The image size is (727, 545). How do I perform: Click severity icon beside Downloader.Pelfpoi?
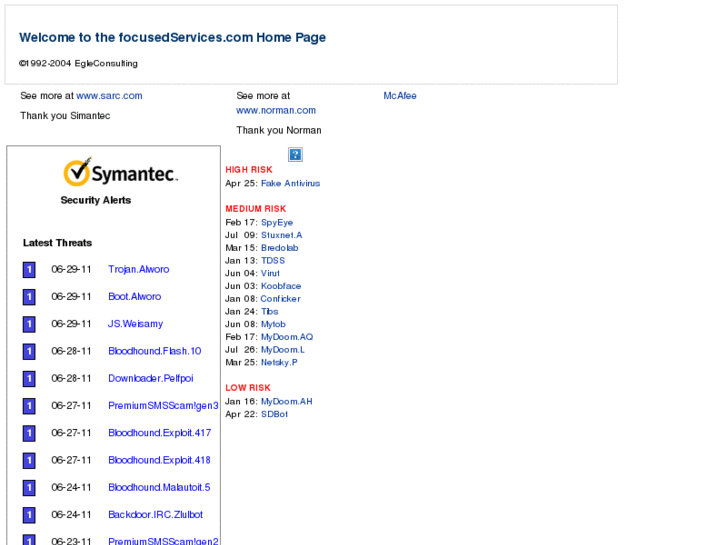[x=29, y=379]
